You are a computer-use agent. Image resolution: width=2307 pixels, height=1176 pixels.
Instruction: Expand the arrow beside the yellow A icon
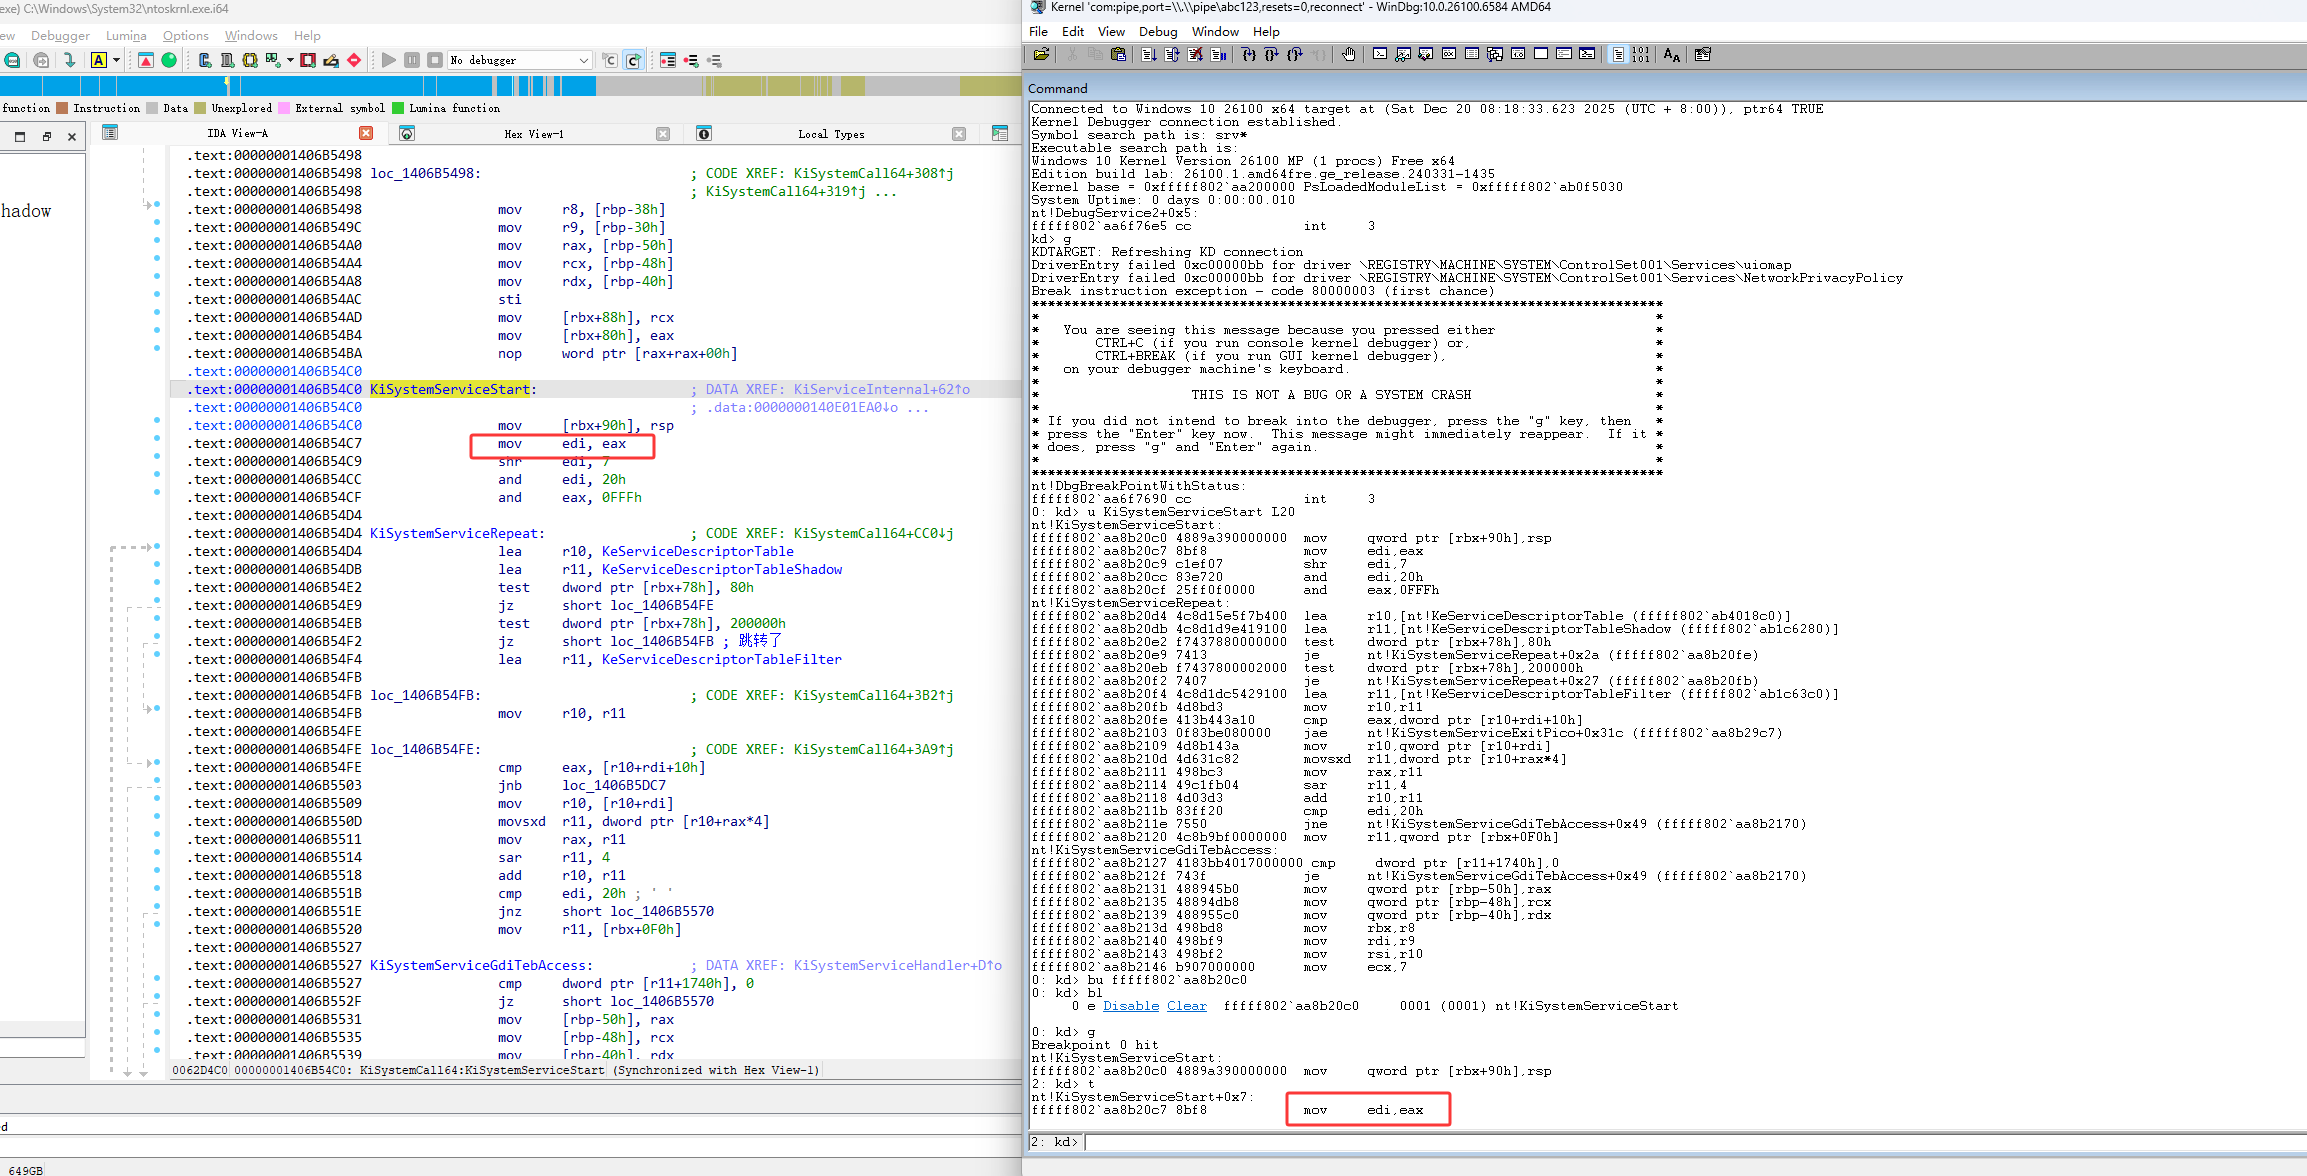(117, 60)
